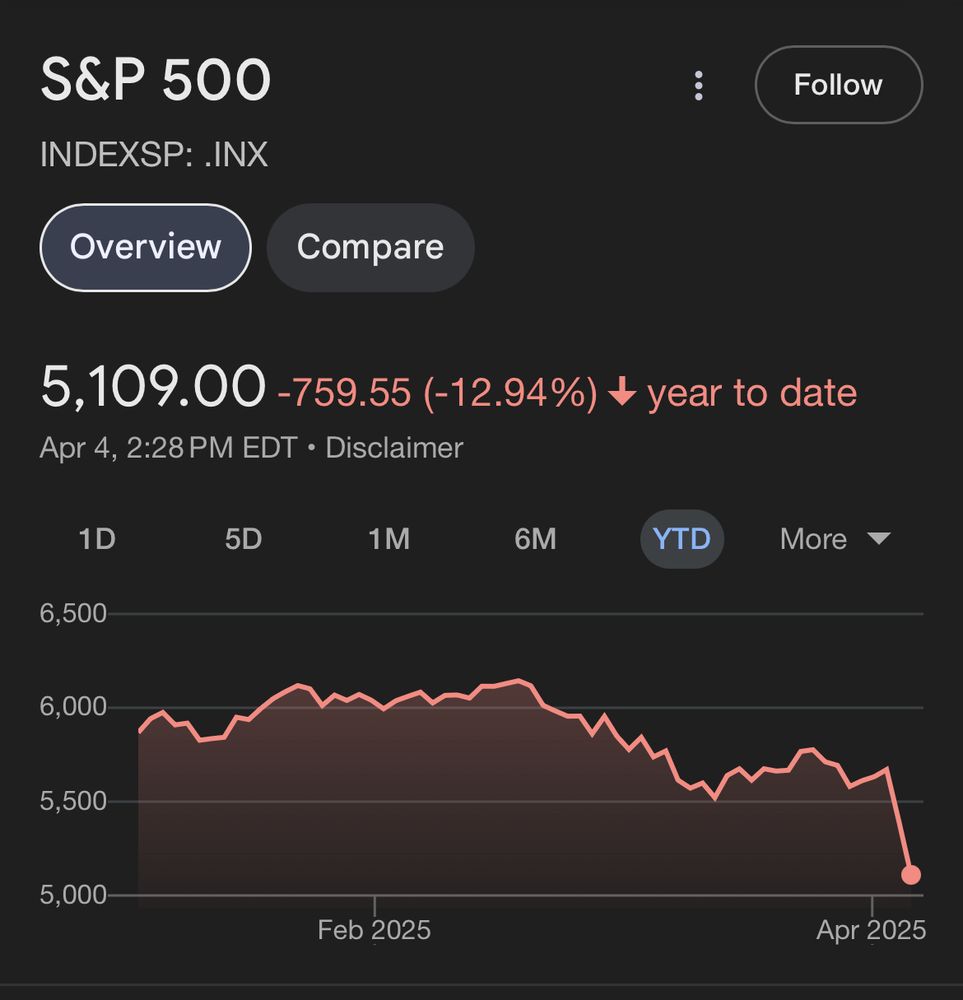This screenshot has width=963, height=1000.
Task: Select the 1M time range
Action: (x=389, y=539)
